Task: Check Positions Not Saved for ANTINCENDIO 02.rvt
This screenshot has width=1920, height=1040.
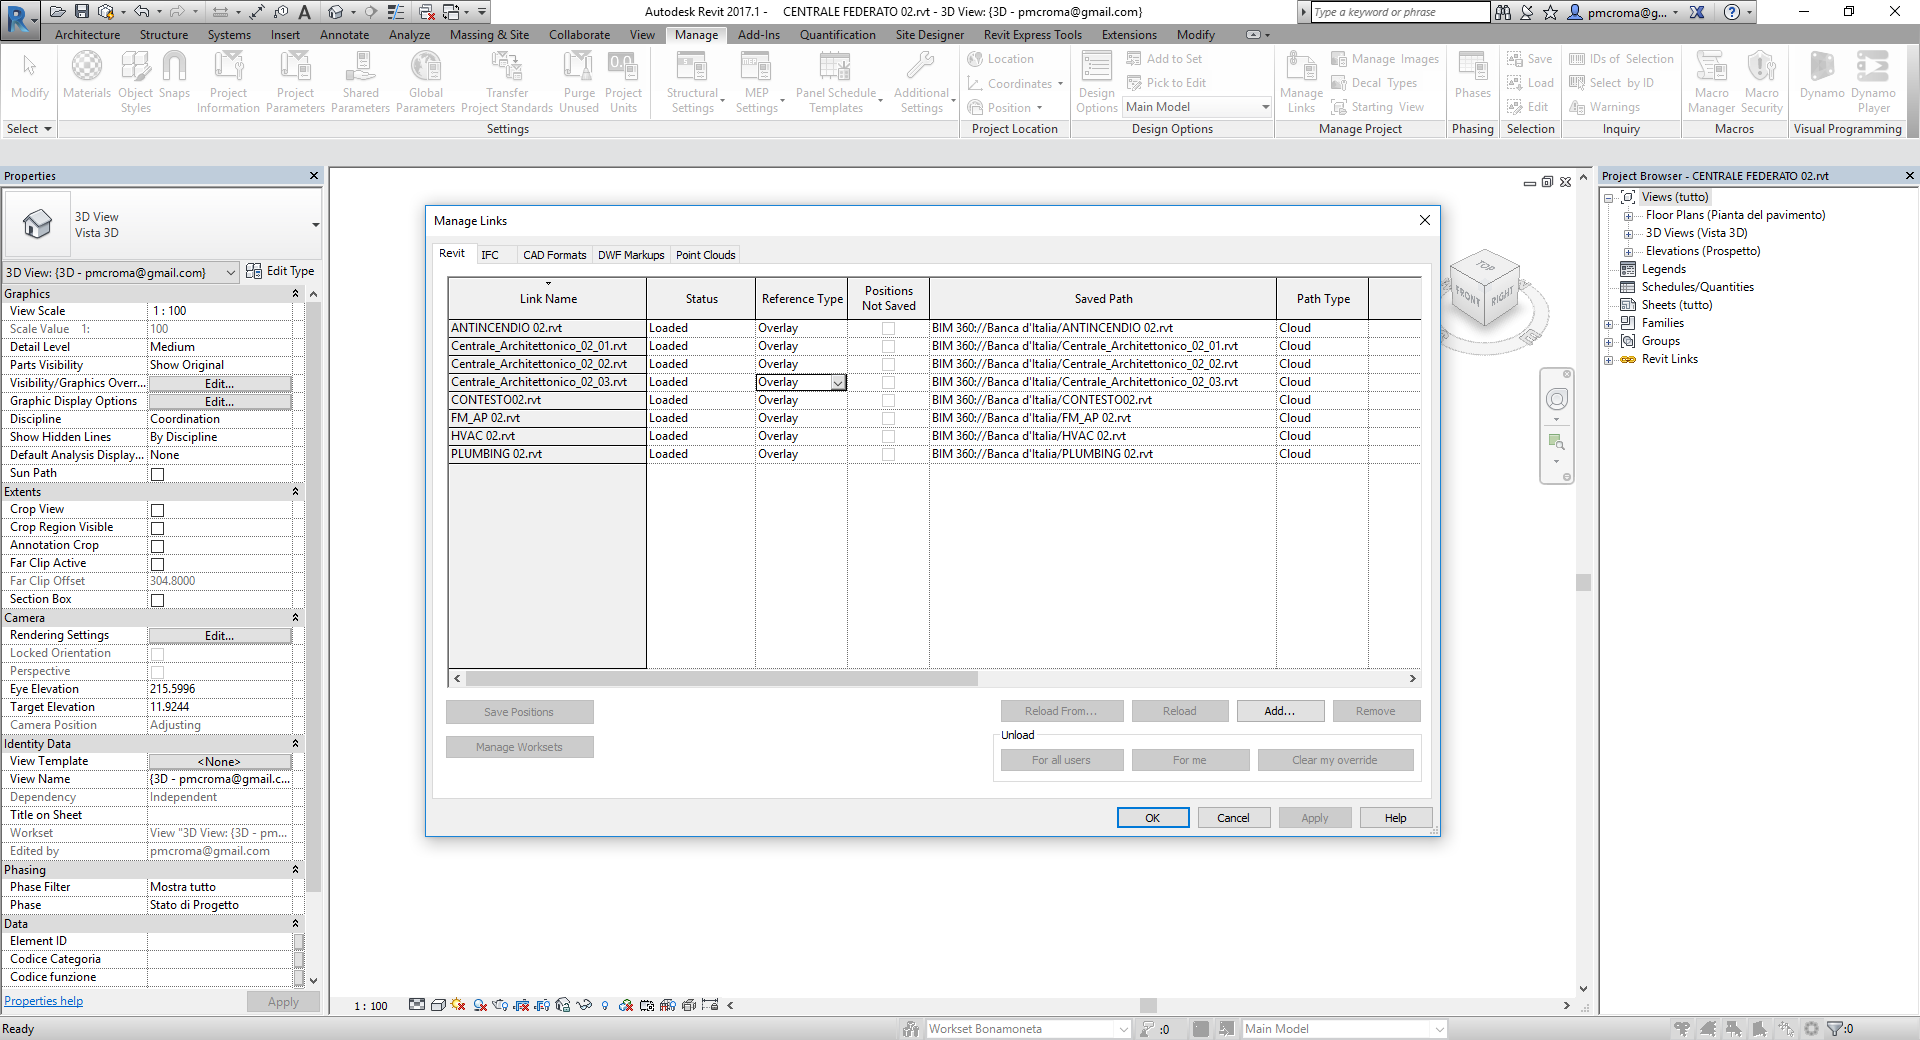Action: pyautogui.click(x=888, y=328)
